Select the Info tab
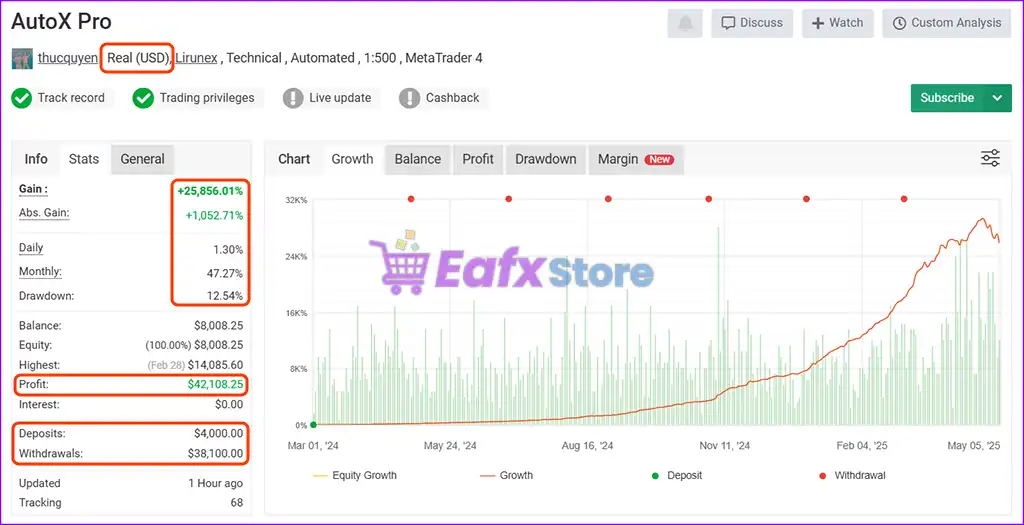The width and height of the screenshot is (1024, 525). (x=36, y=159)
